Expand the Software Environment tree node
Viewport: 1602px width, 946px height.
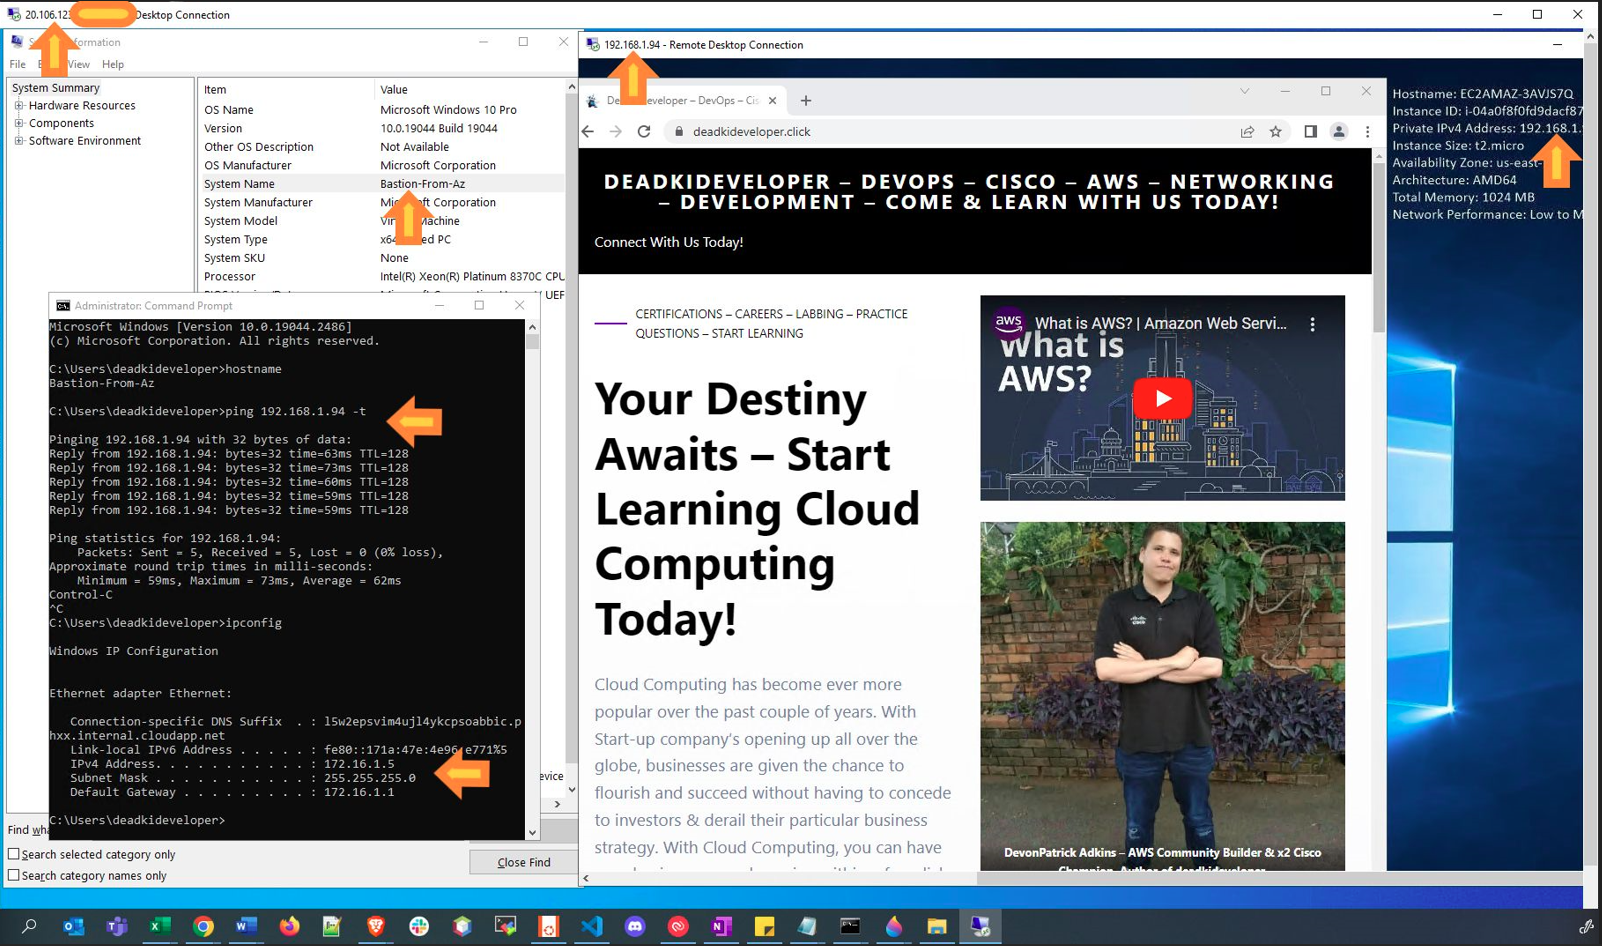point(19,141)
